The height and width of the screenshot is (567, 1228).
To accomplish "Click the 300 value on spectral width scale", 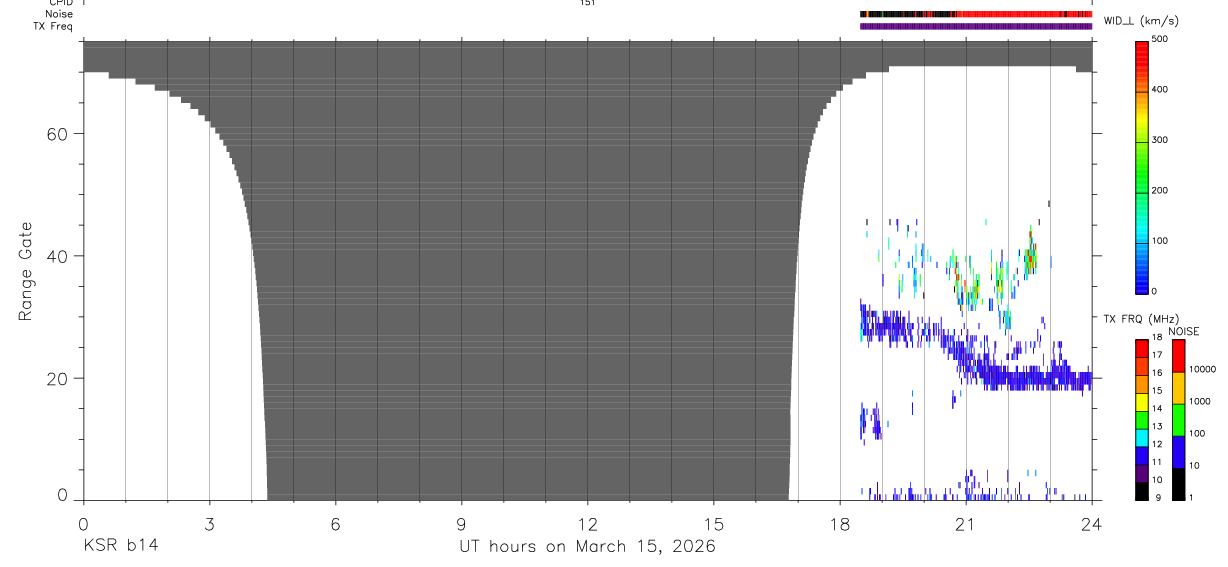I will 1159,140.
